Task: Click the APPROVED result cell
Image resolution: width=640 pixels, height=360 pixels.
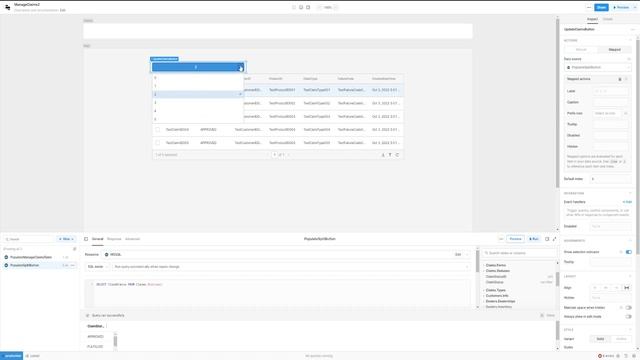Action: 96,337
